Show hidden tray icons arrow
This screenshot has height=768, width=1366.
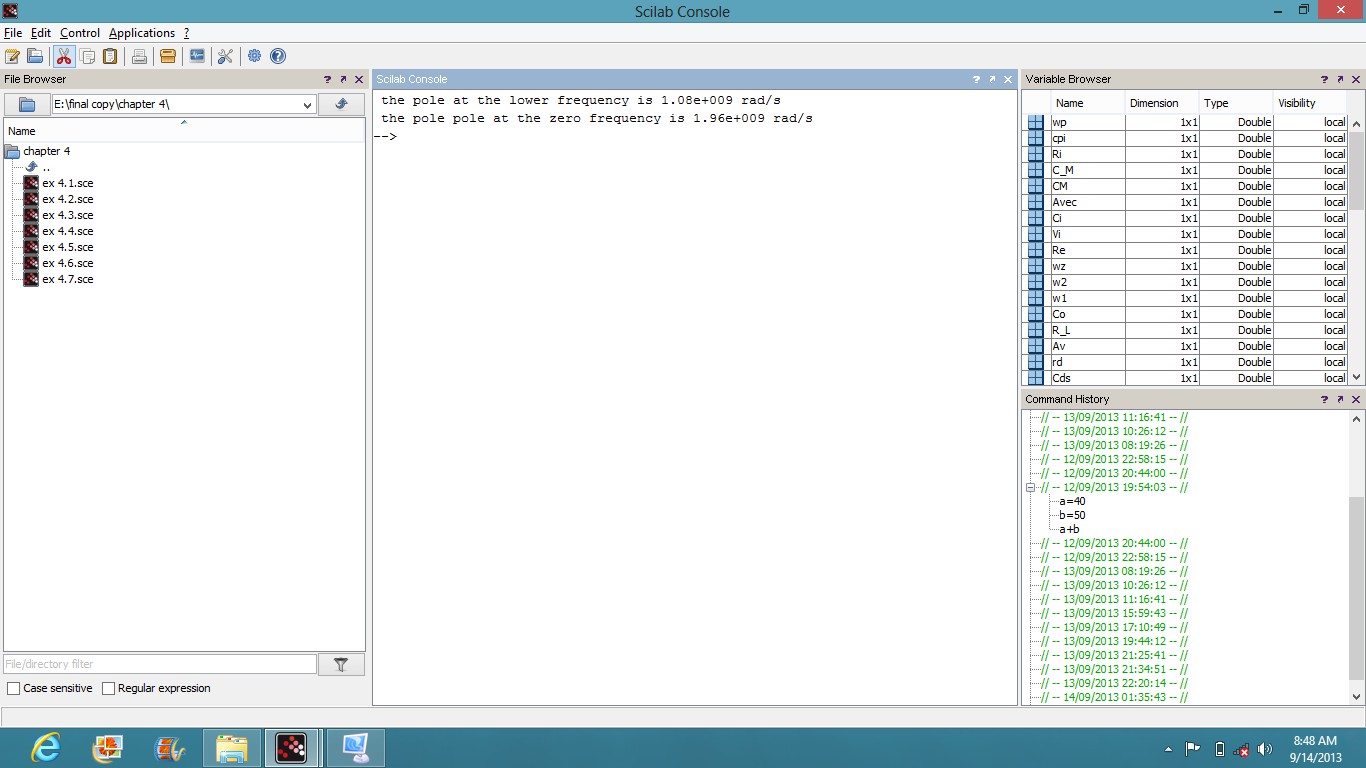1169,748
